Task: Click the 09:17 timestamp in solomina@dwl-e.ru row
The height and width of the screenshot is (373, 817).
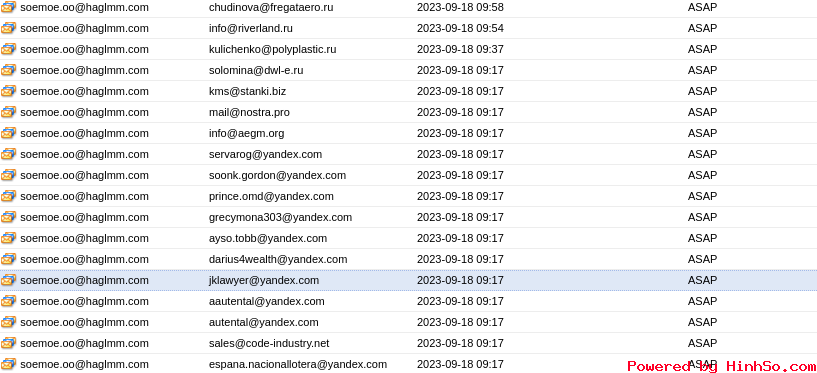Action: click(460, 70)
